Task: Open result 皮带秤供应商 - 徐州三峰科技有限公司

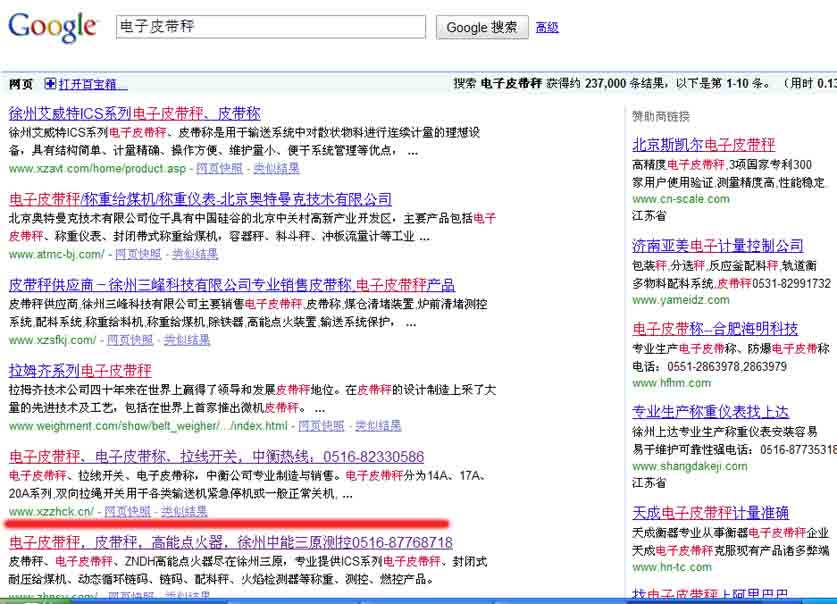Action: click(x=232, y=285)
